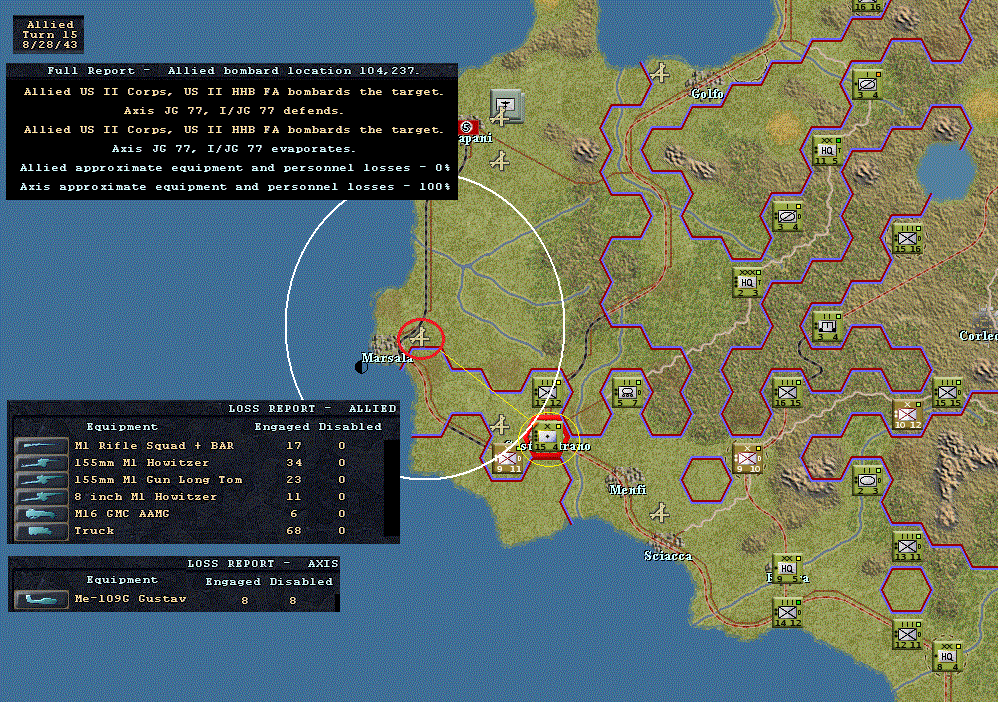998x702 pixels.
Task: Click 'M1 Rifle Squad + BAR' row text
Action: point(154,446)
